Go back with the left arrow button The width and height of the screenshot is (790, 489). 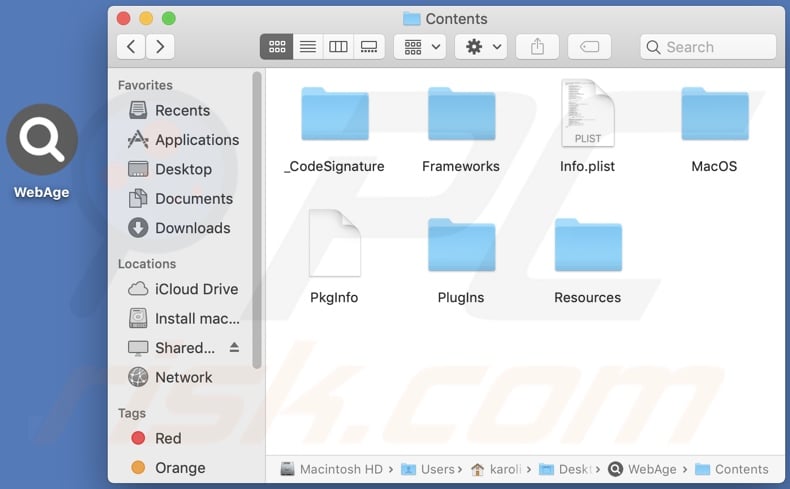(131, 47)
